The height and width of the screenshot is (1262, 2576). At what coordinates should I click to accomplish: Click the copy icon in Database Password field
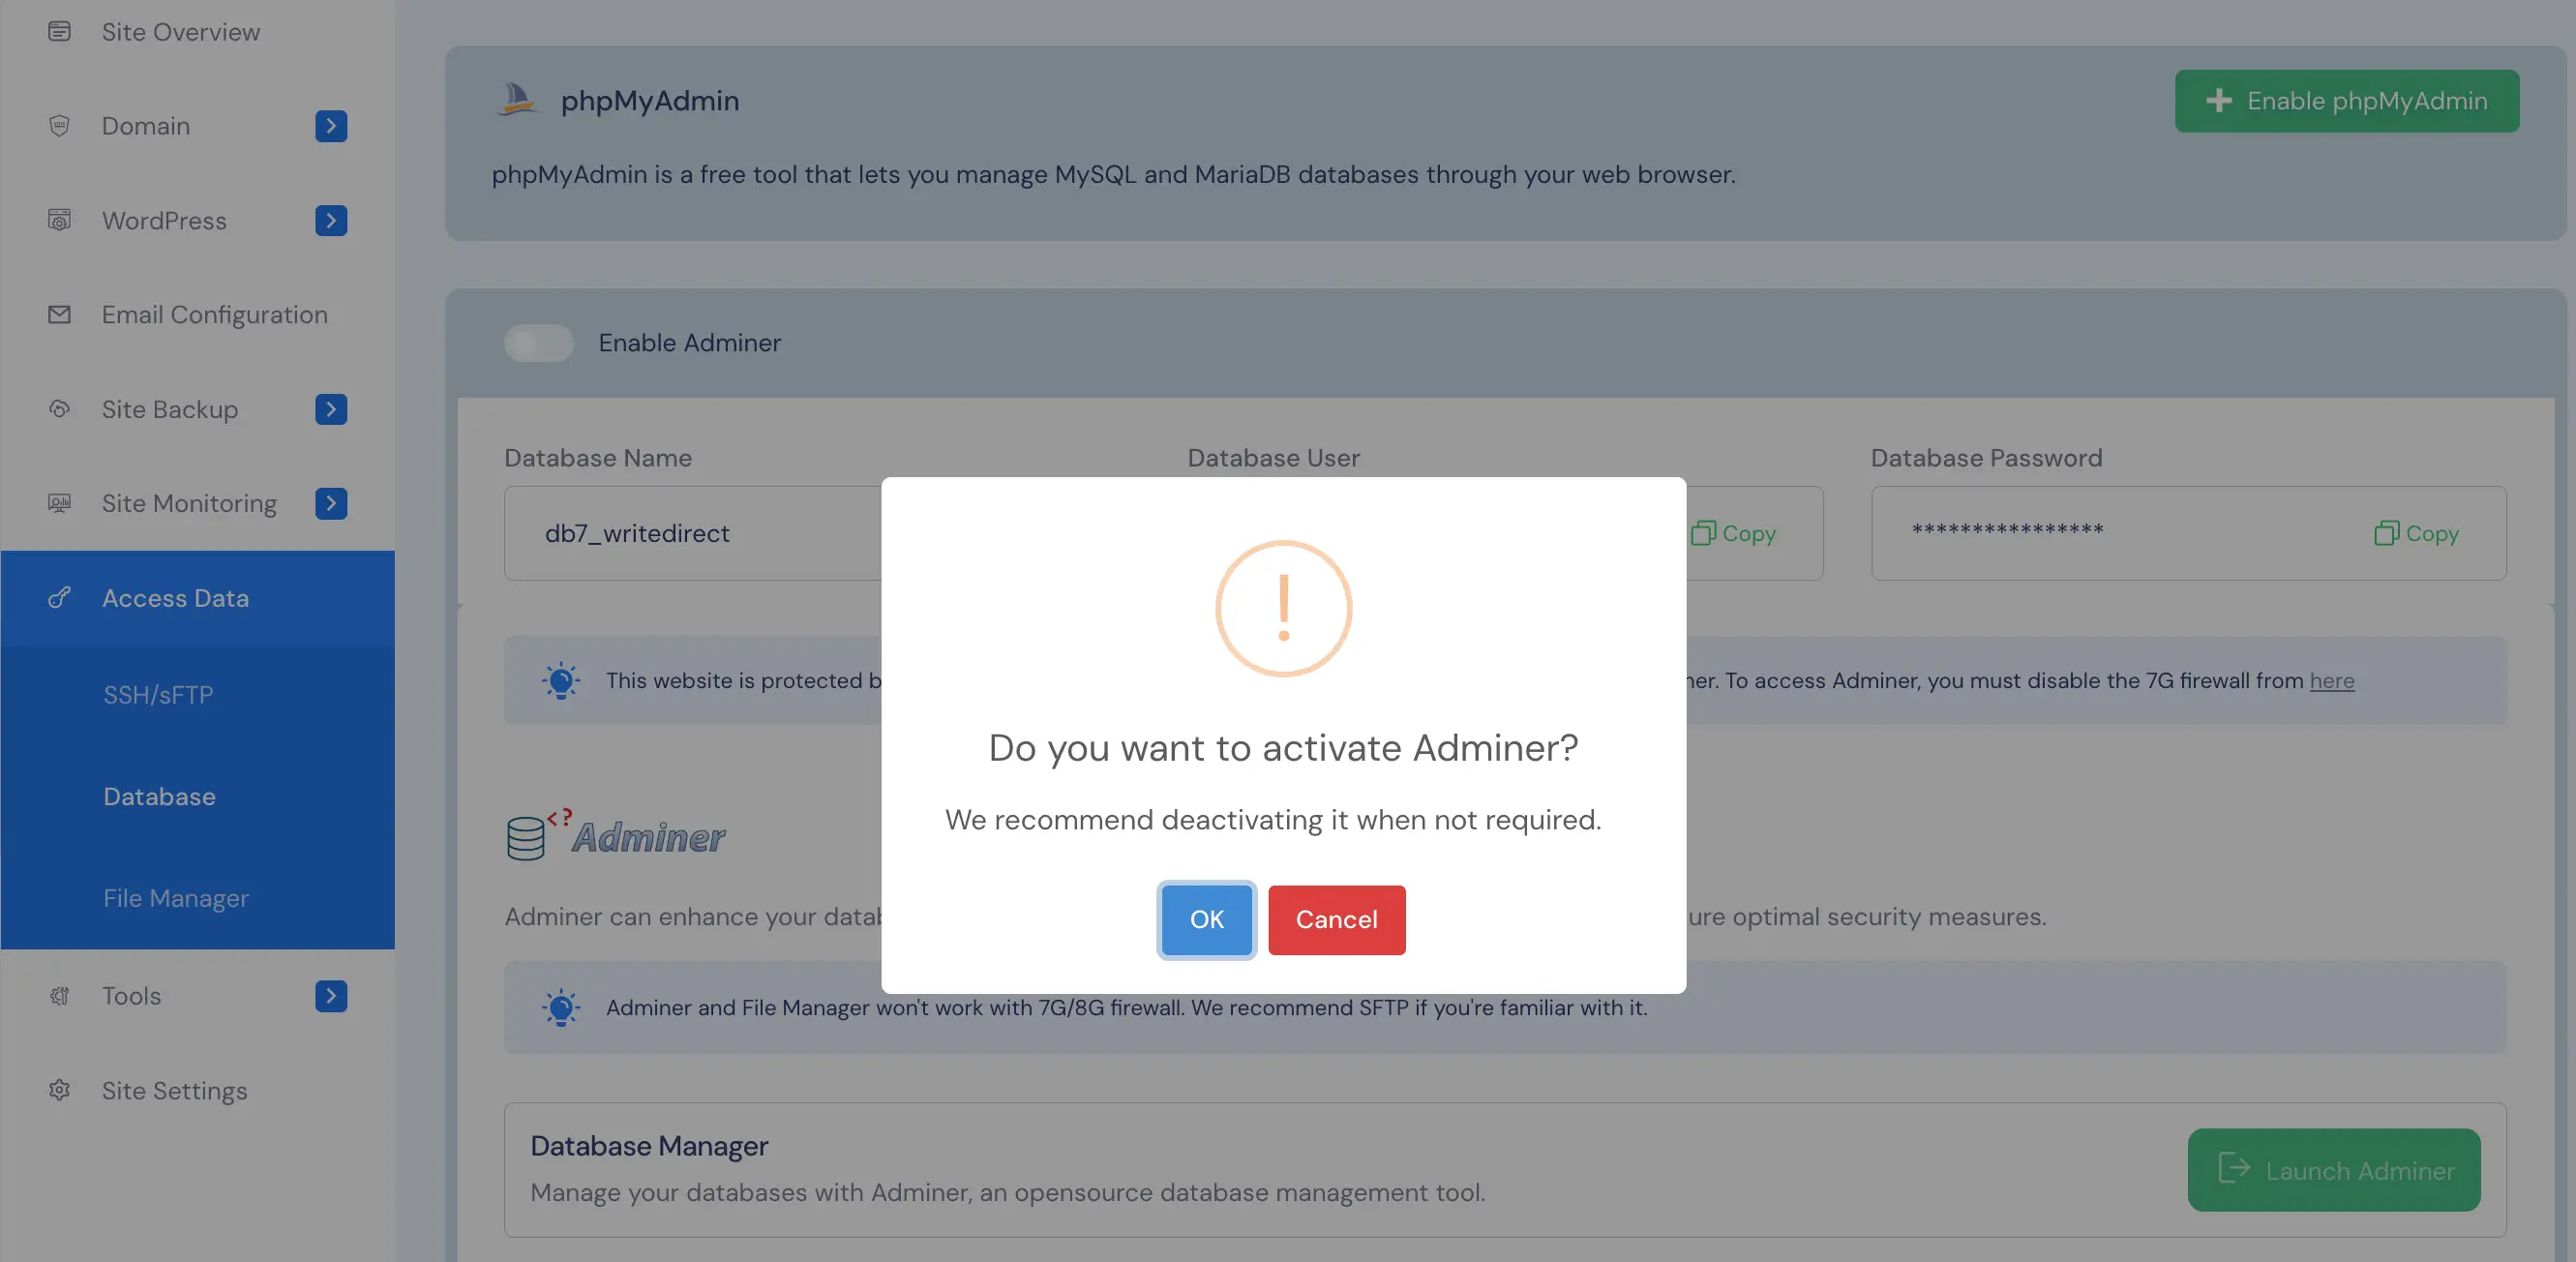pos(2386,533)
